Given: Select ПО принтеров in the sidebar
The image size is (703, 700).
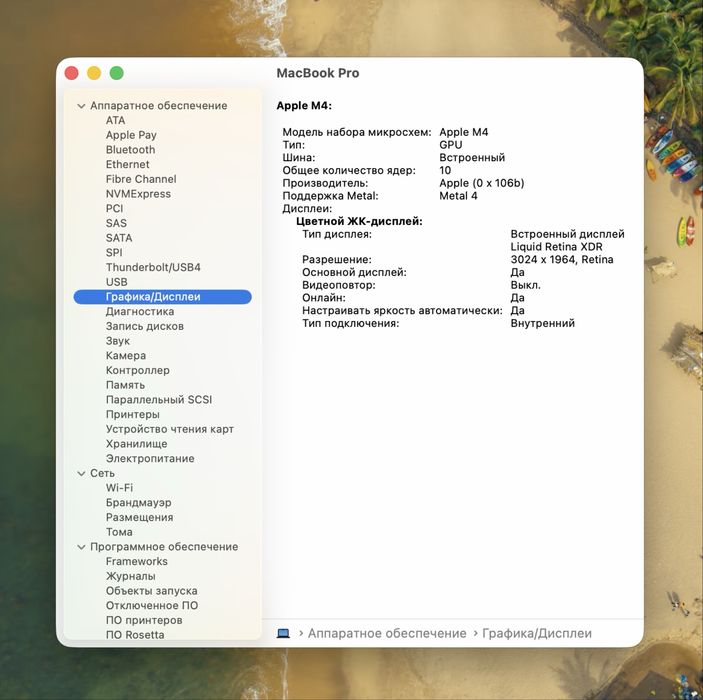Looking at the screenshot, I should (x=144, y=621).
